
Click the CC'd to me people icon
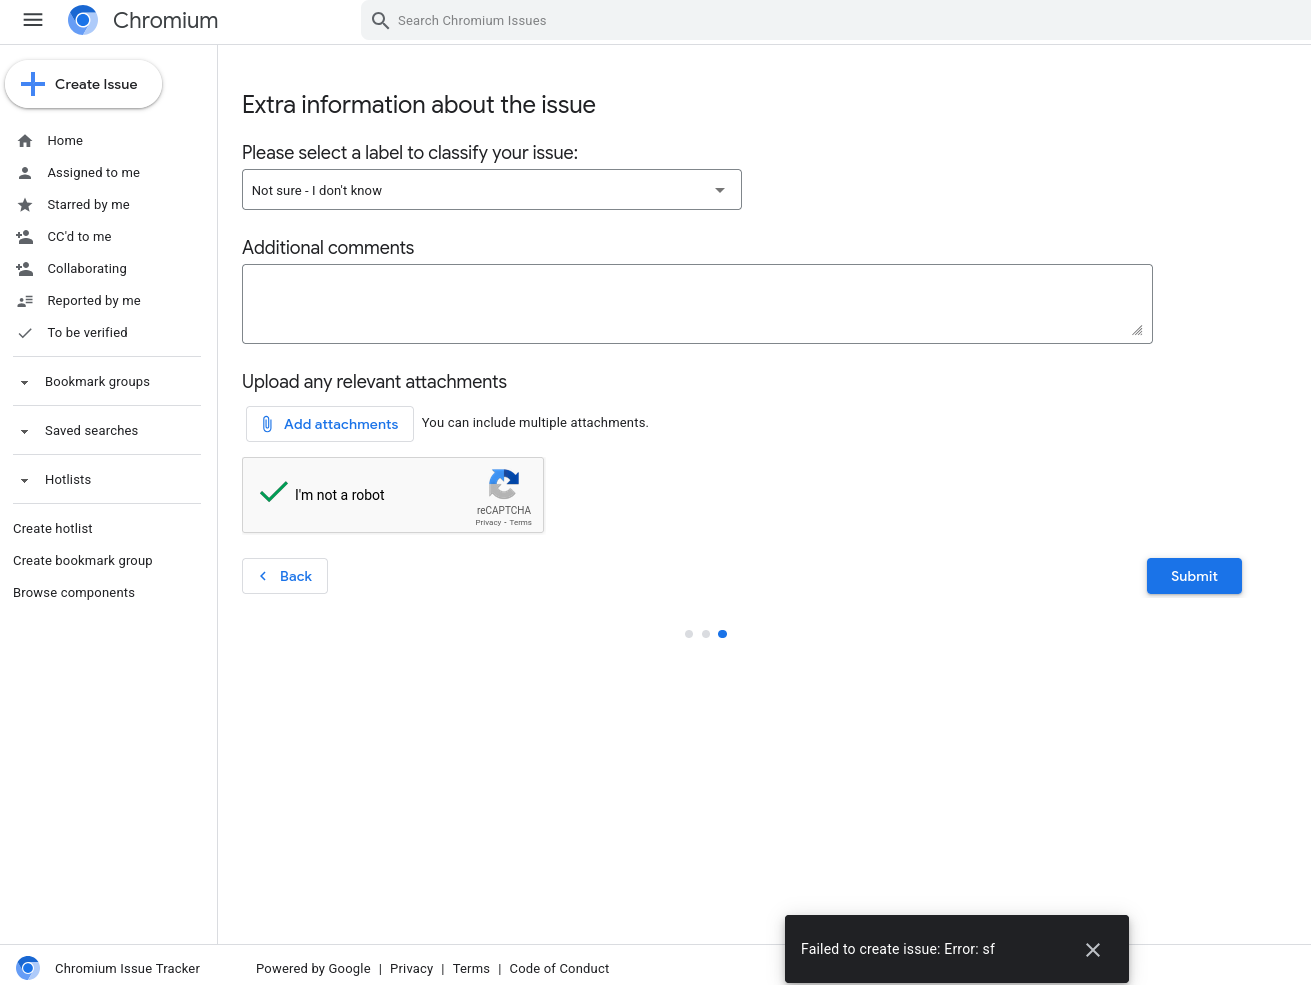[25, 237]
